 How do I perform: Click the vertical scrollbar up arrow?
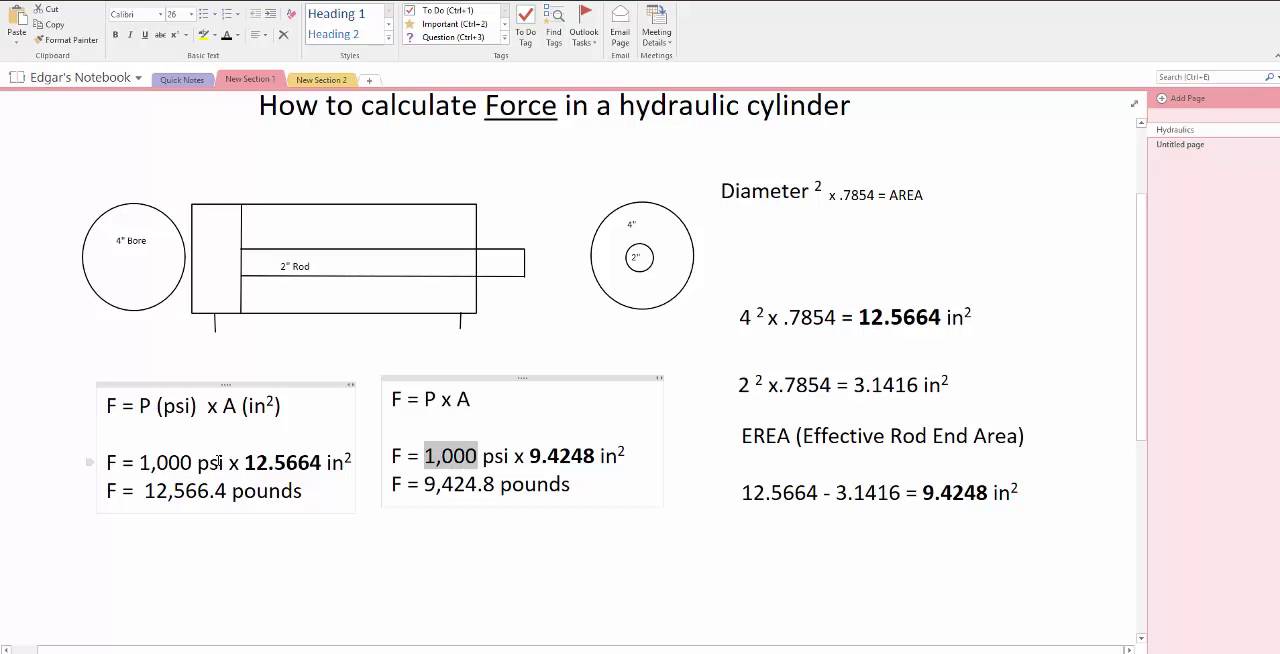(1141, 122)
